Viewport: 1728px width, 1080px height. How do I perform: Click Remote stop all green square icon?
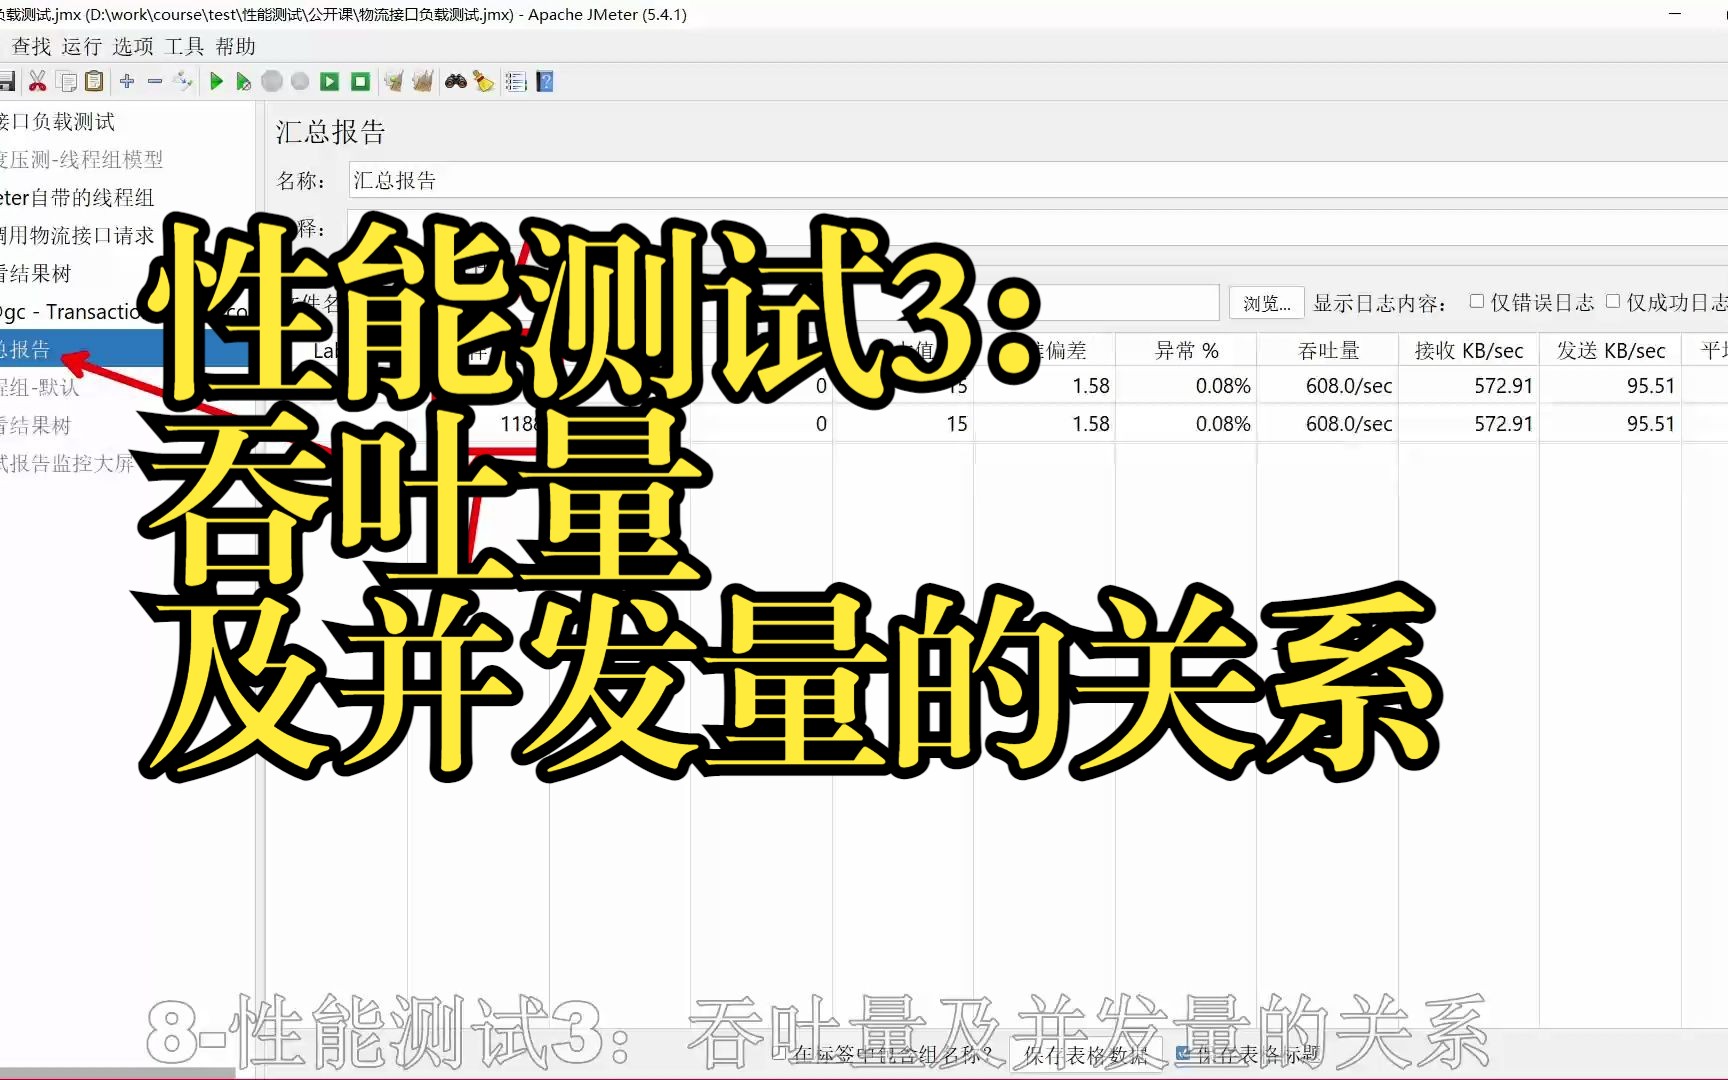pos(360,82)
